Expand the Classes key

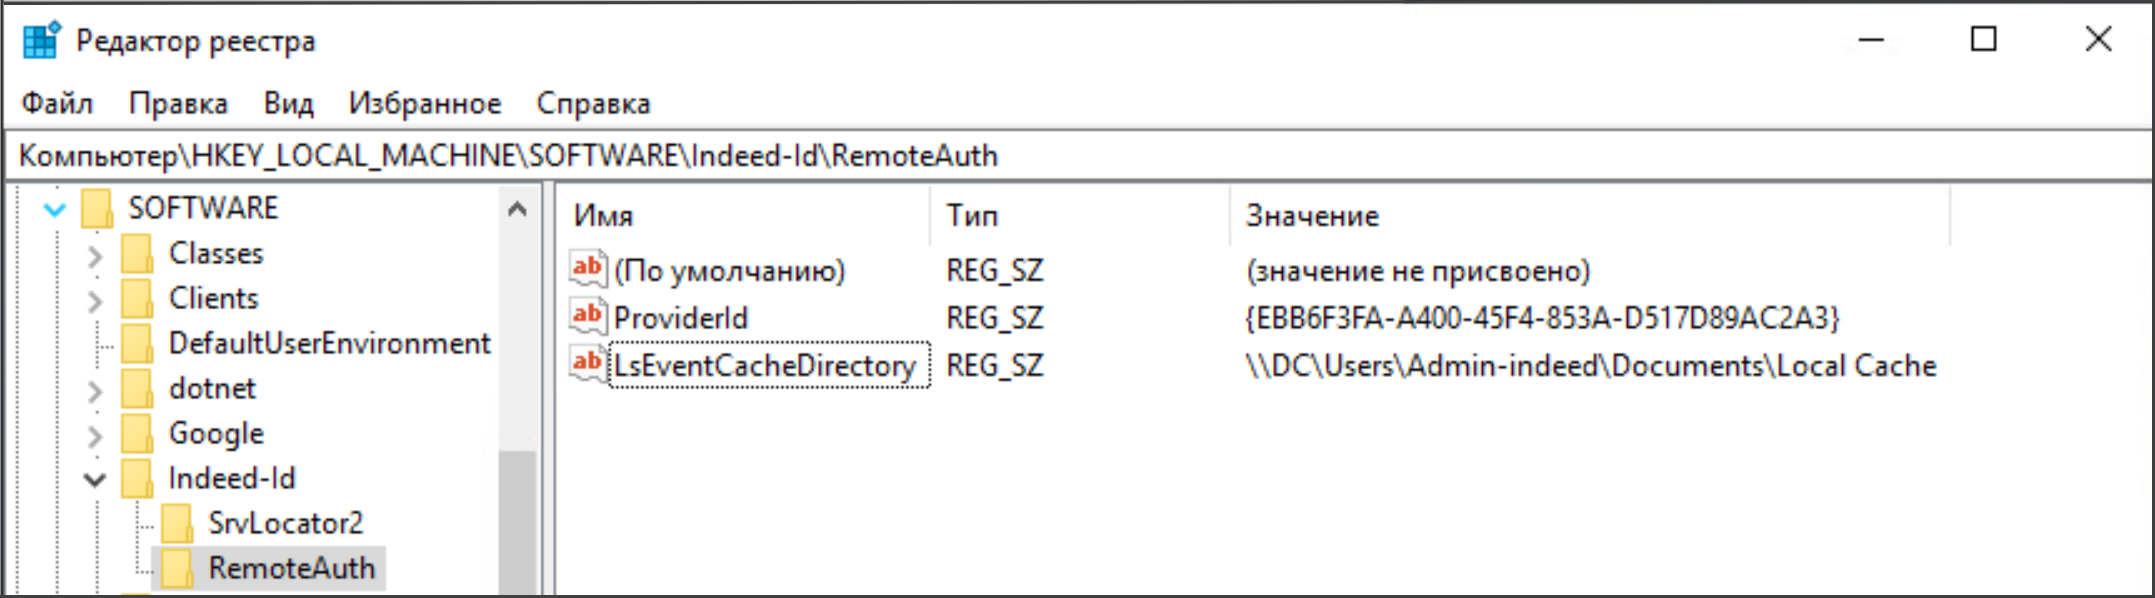(x=95, y=255)
